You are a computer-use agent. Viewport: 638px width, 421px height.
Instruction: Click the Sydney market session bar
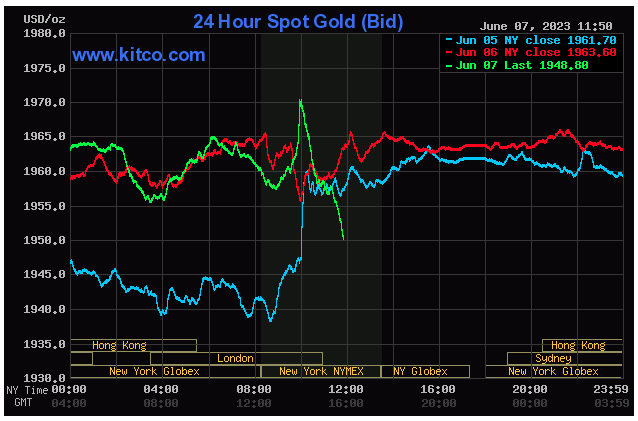pyautogui.click(x=553, y=358)
